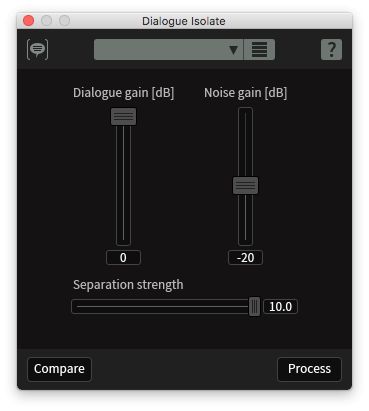Click the Process button
Screen dimensions: 369x411
coord(309,369)
